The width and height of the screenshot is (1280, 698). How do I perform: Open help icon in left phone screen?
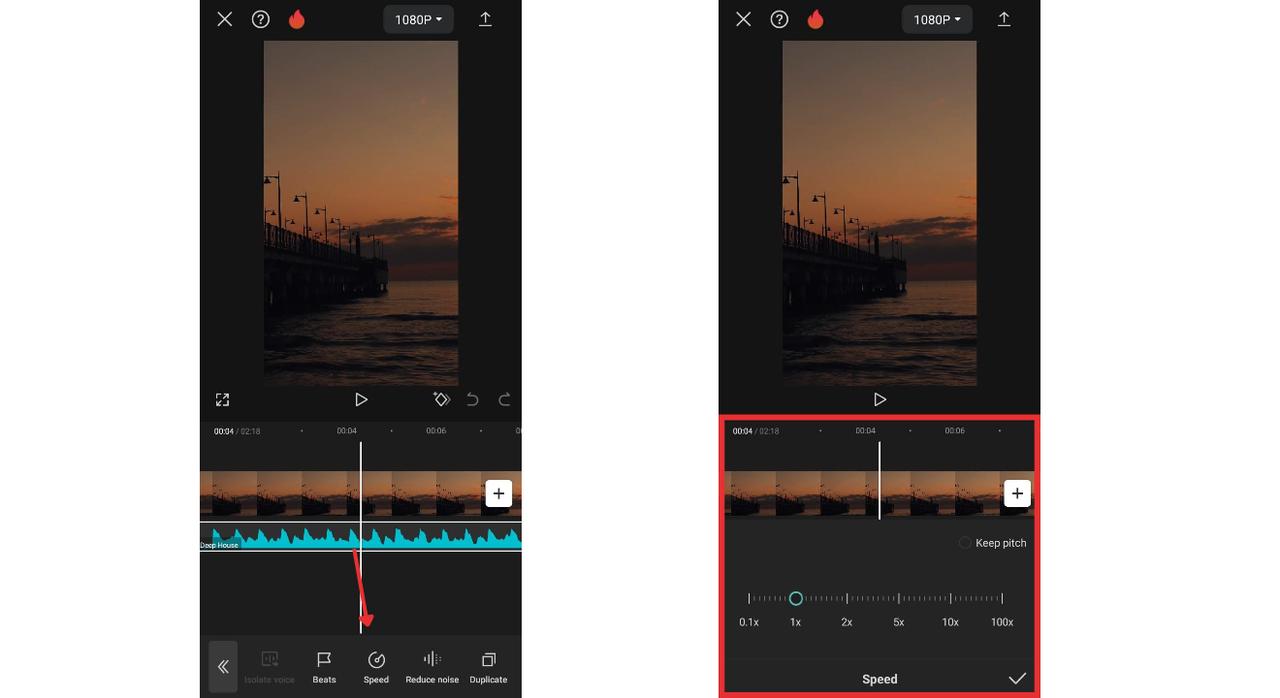pyautogui.click(x=261, y=19)
